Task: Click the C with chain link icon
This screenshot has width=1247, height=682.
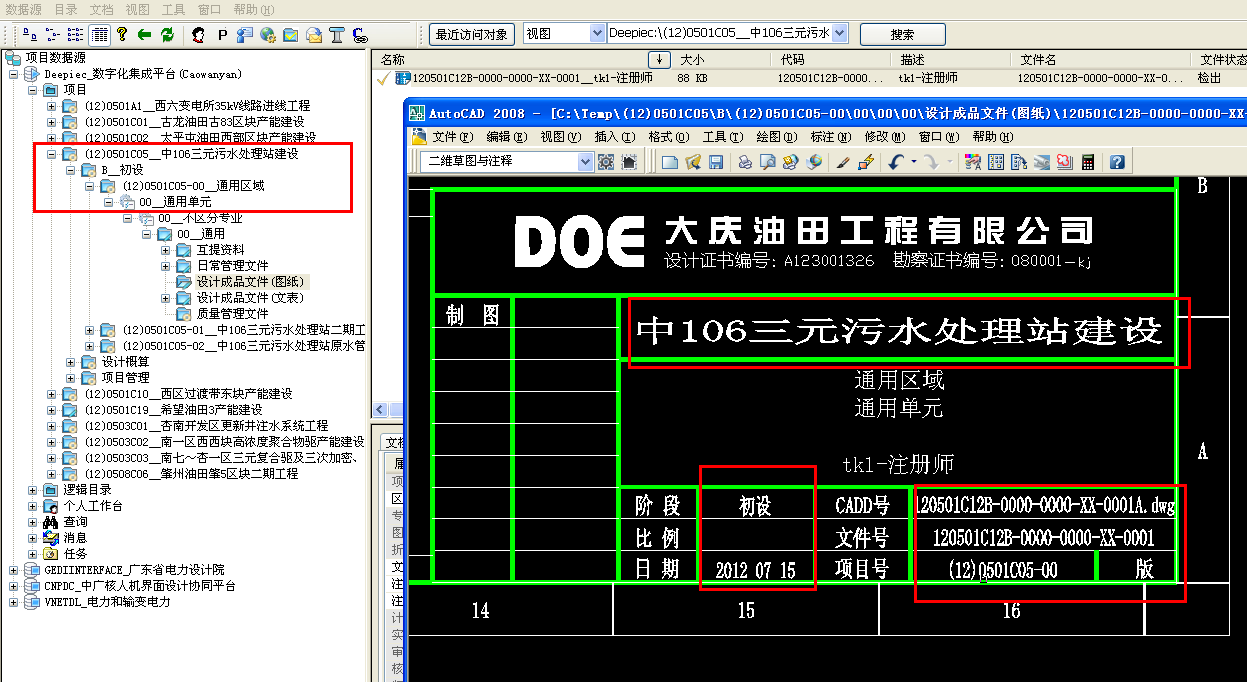Action: tap(360, 35)
